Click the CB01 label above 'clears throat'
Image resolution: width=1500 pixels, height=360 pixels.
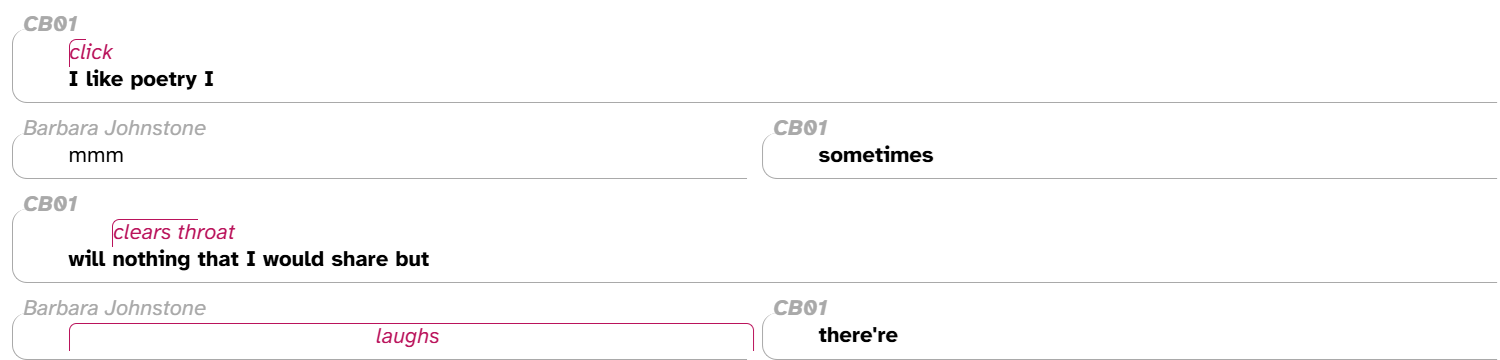[51, 203]
